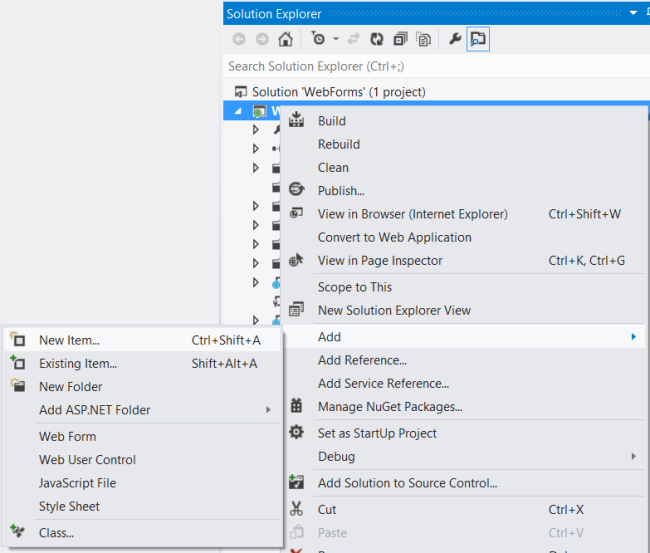The width and height of the screenshot is (650, 553).
Task: Click Build in the context menu
Action: (x=331, y=121)
